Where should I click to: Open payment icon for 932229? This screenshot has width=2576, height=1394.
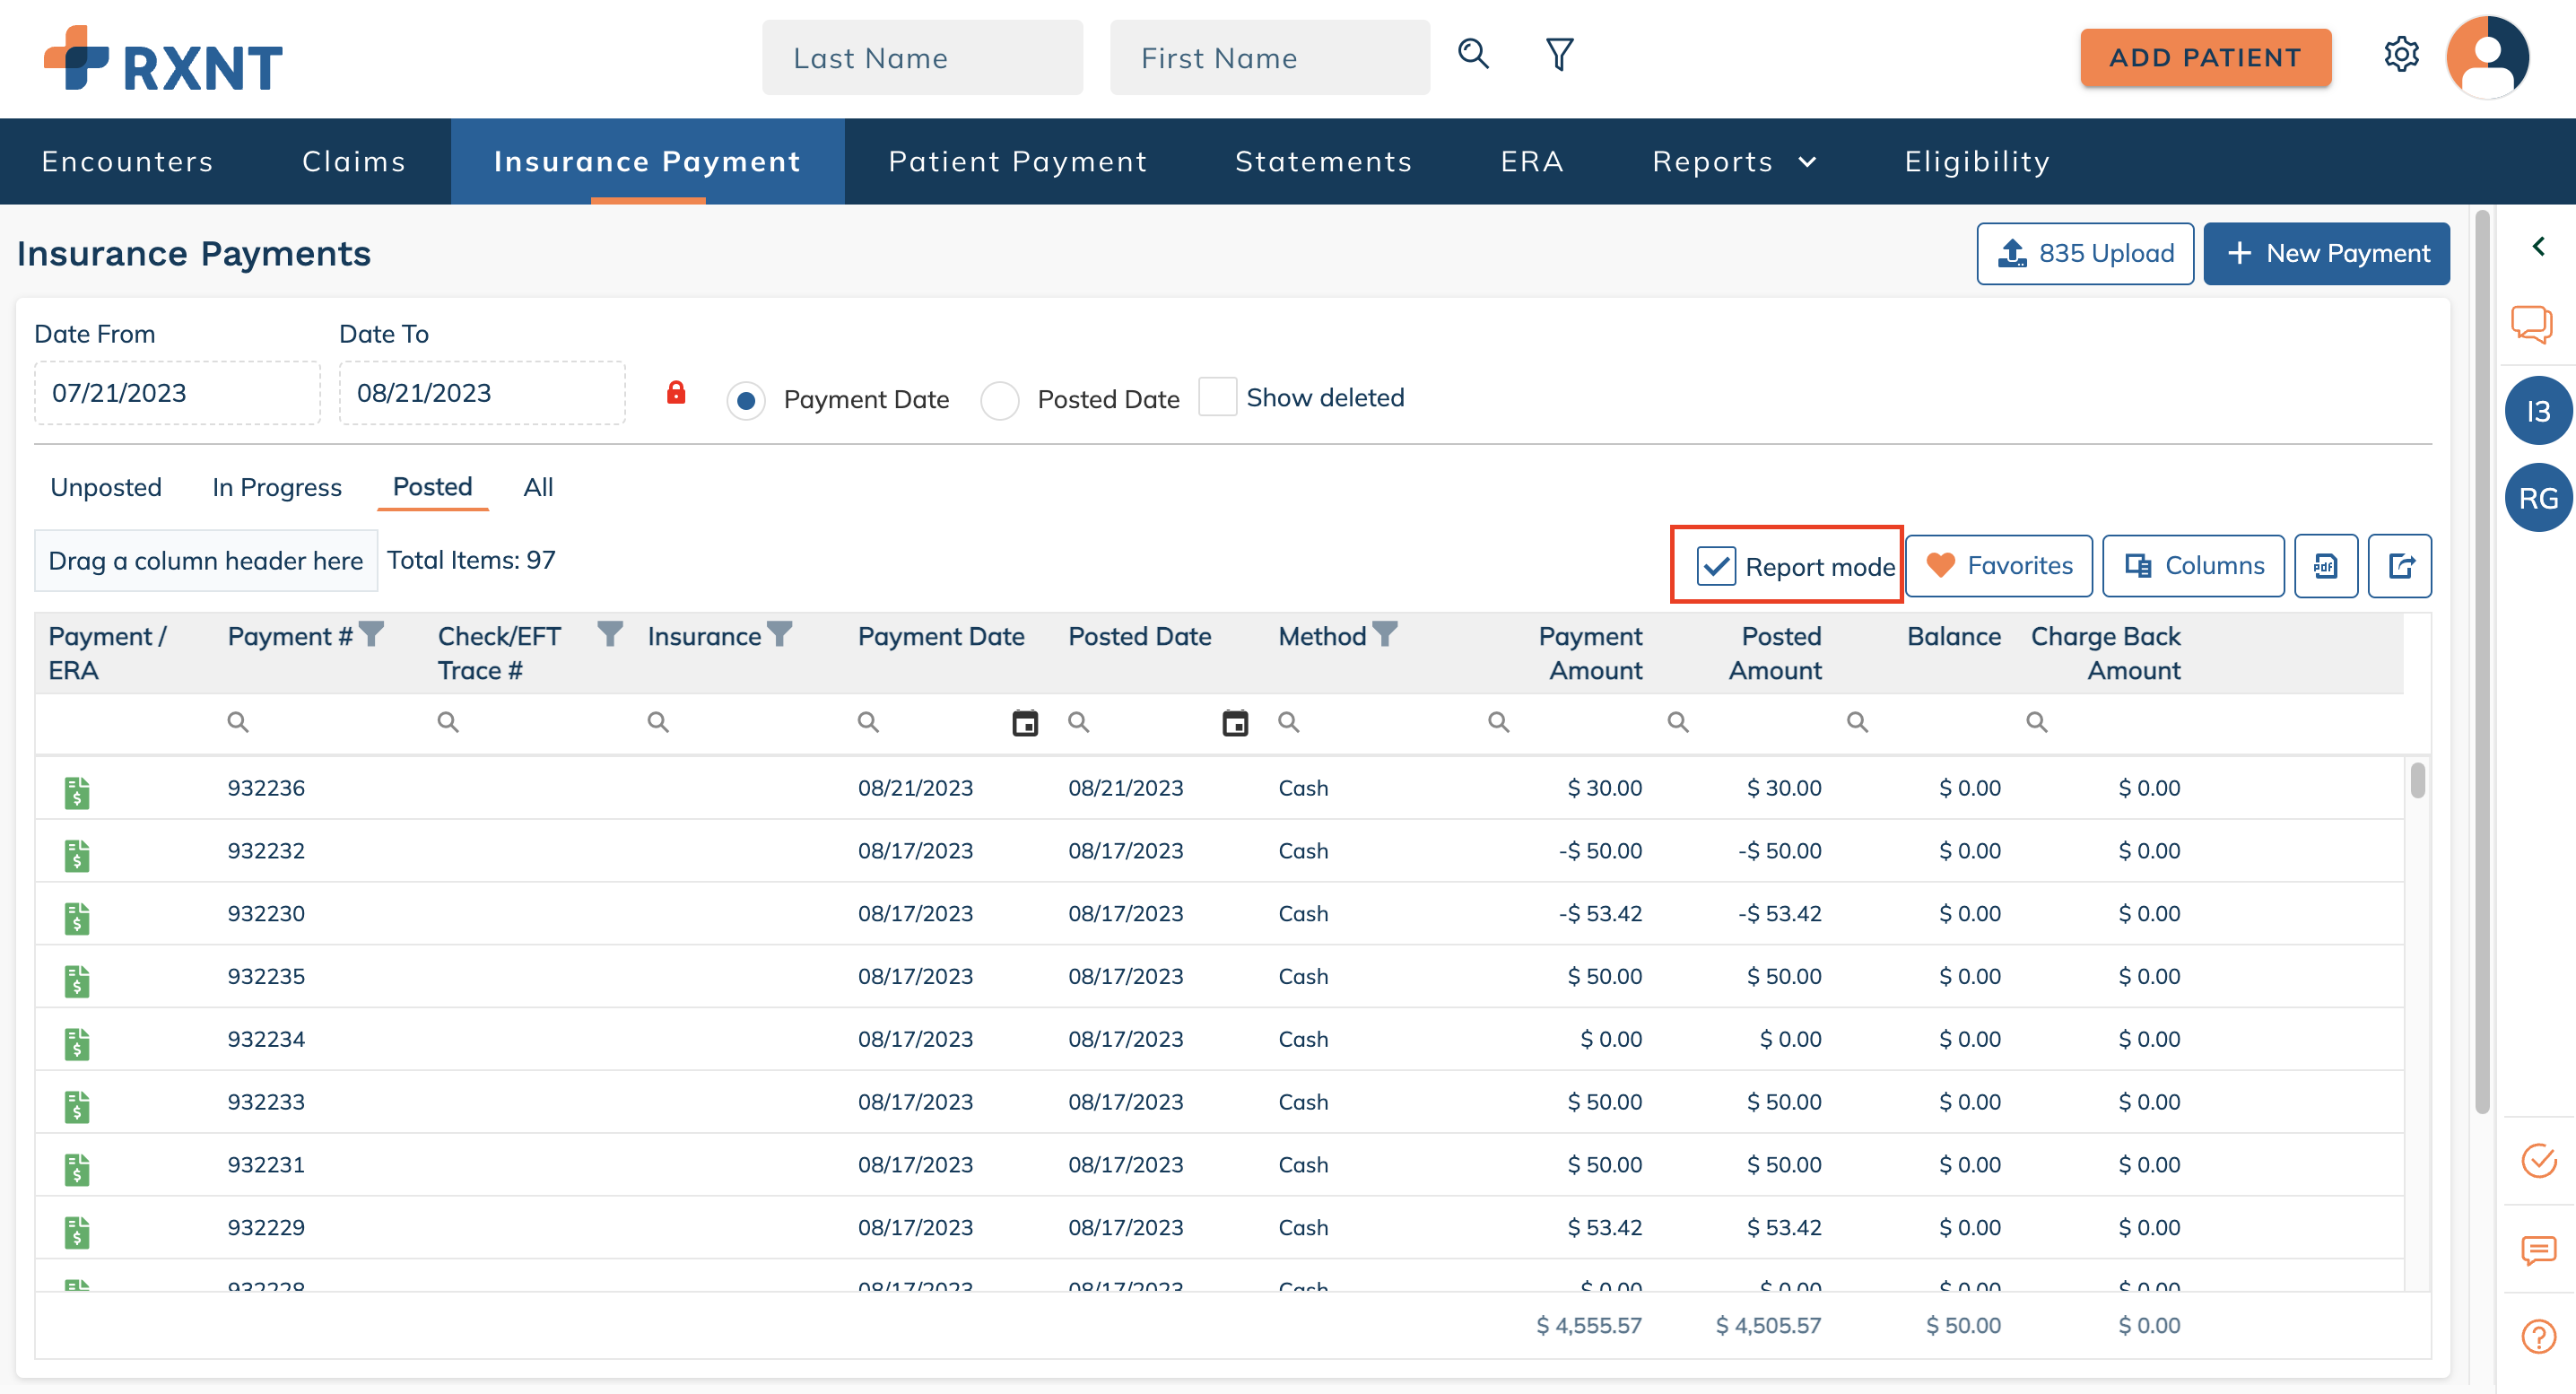click(77, 1232)
